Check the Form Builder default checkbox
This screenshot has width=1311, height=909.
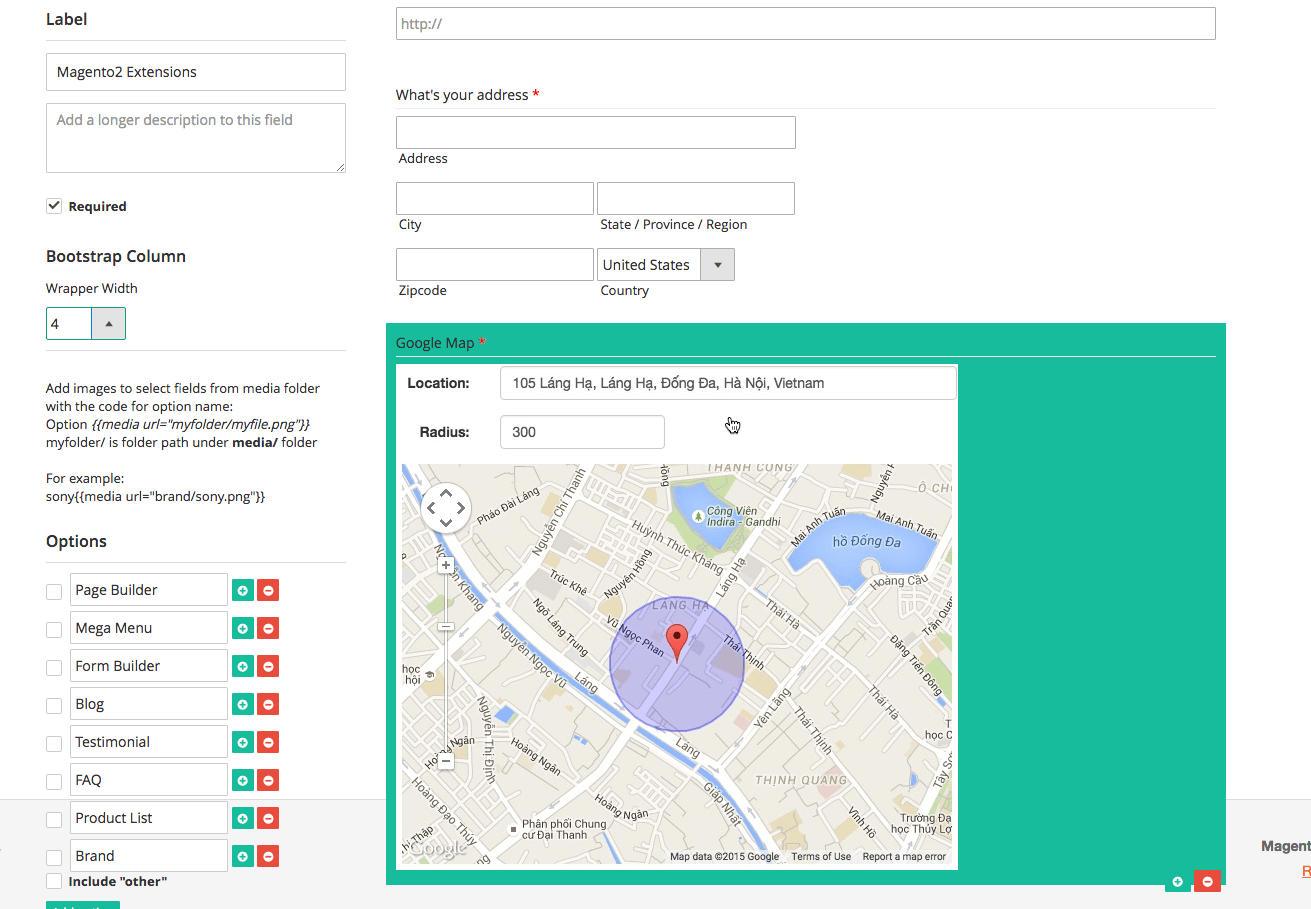click(54, 667)
